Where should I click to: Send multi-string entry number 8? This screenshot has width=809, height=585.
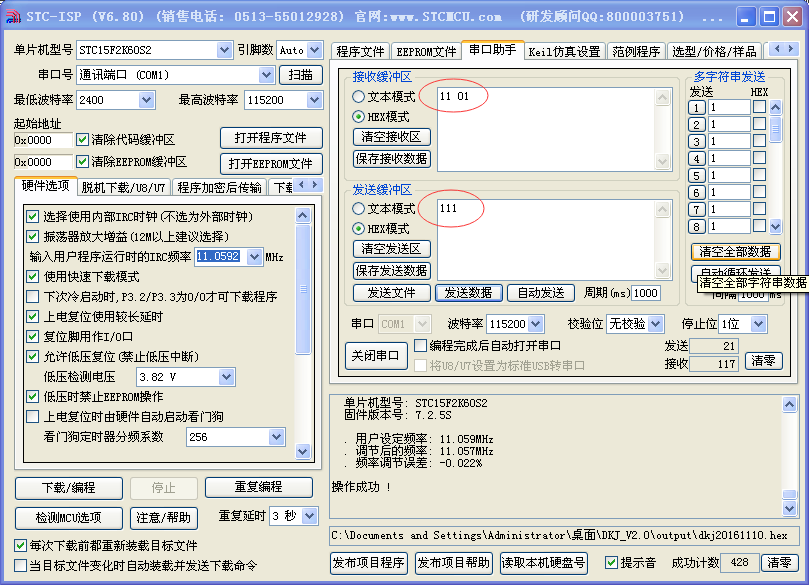pyautogui.click(x=697, y=226)
